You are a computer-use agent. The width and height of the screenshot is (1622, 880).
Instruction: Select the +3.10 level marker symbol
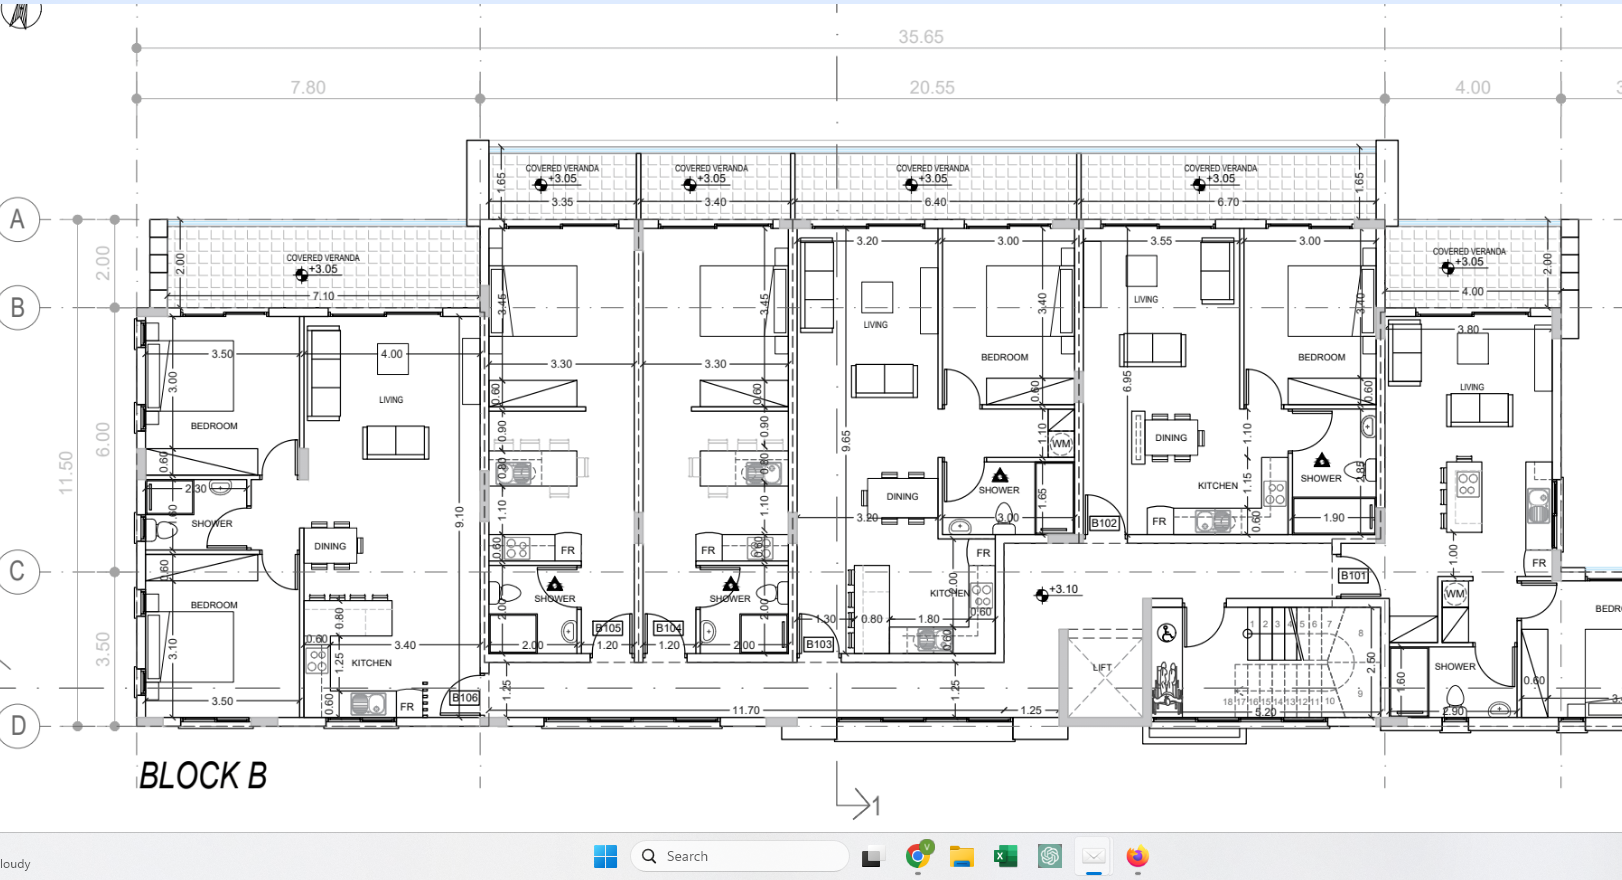[x=1042, y=595]
